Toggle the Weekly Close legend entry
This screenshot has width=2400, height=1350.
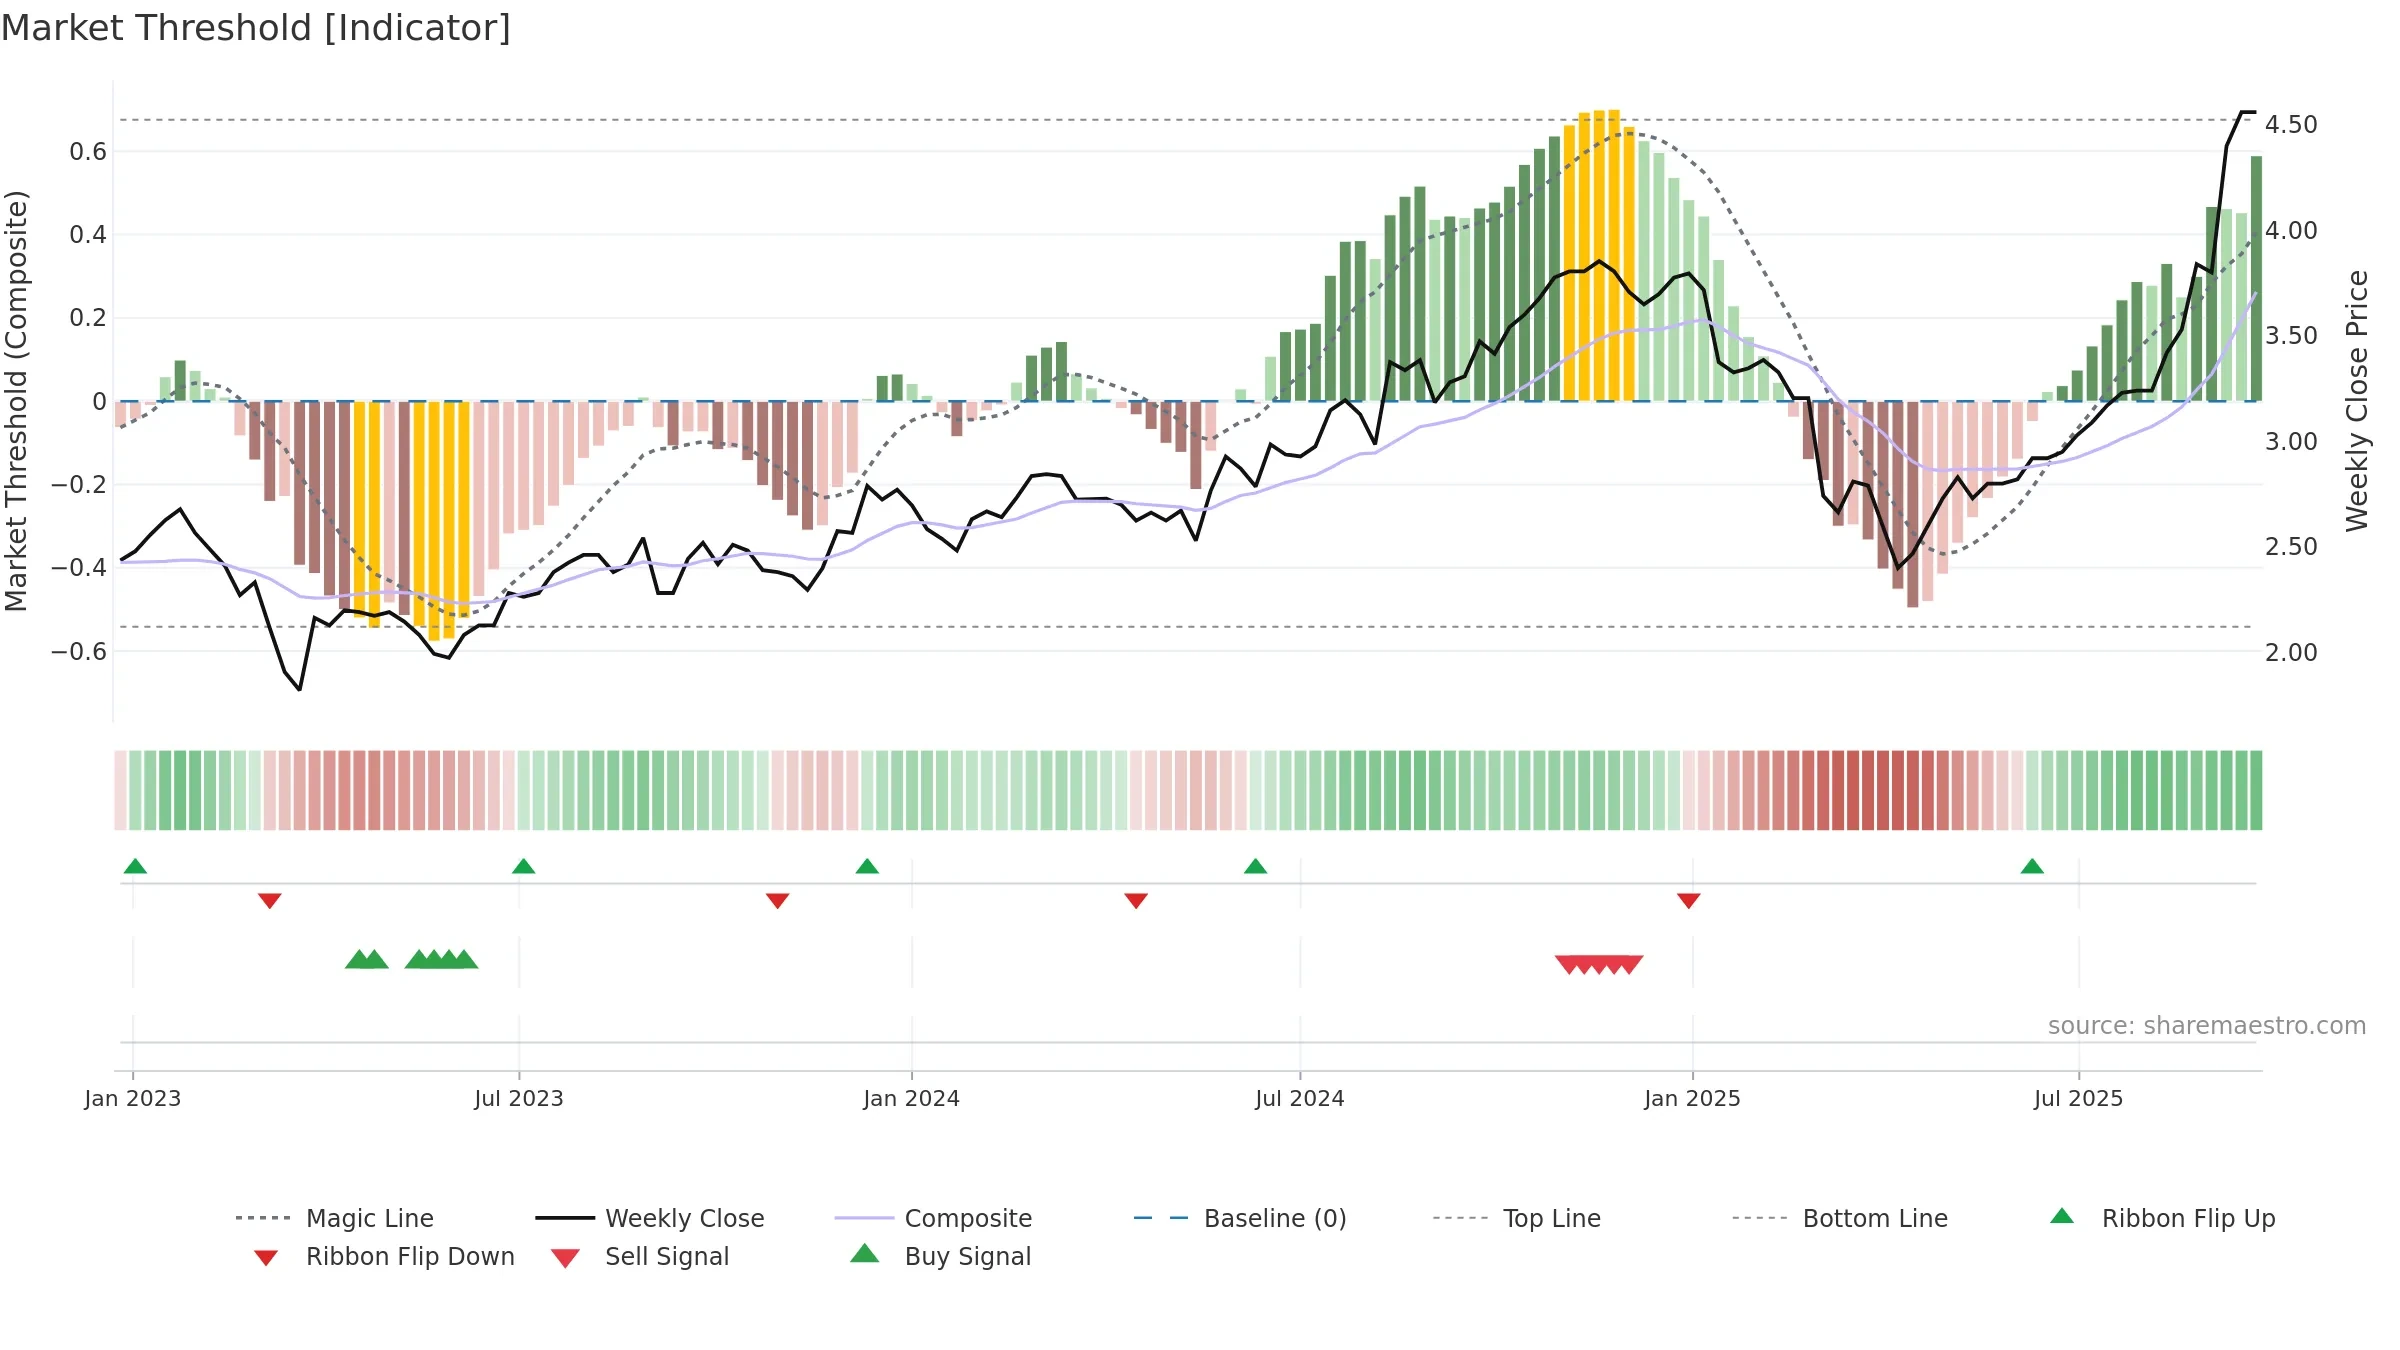650,1218
